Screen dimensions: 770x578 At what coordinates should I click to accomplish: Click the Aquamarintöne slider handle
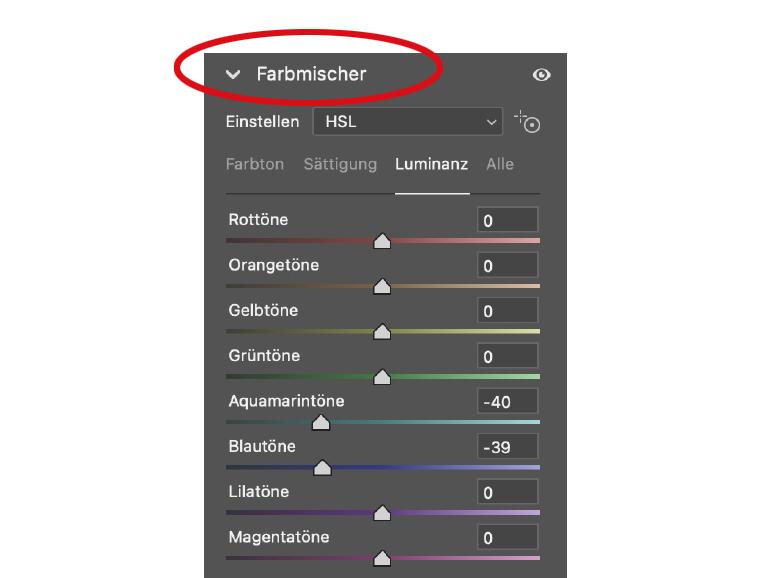[321, 423]
